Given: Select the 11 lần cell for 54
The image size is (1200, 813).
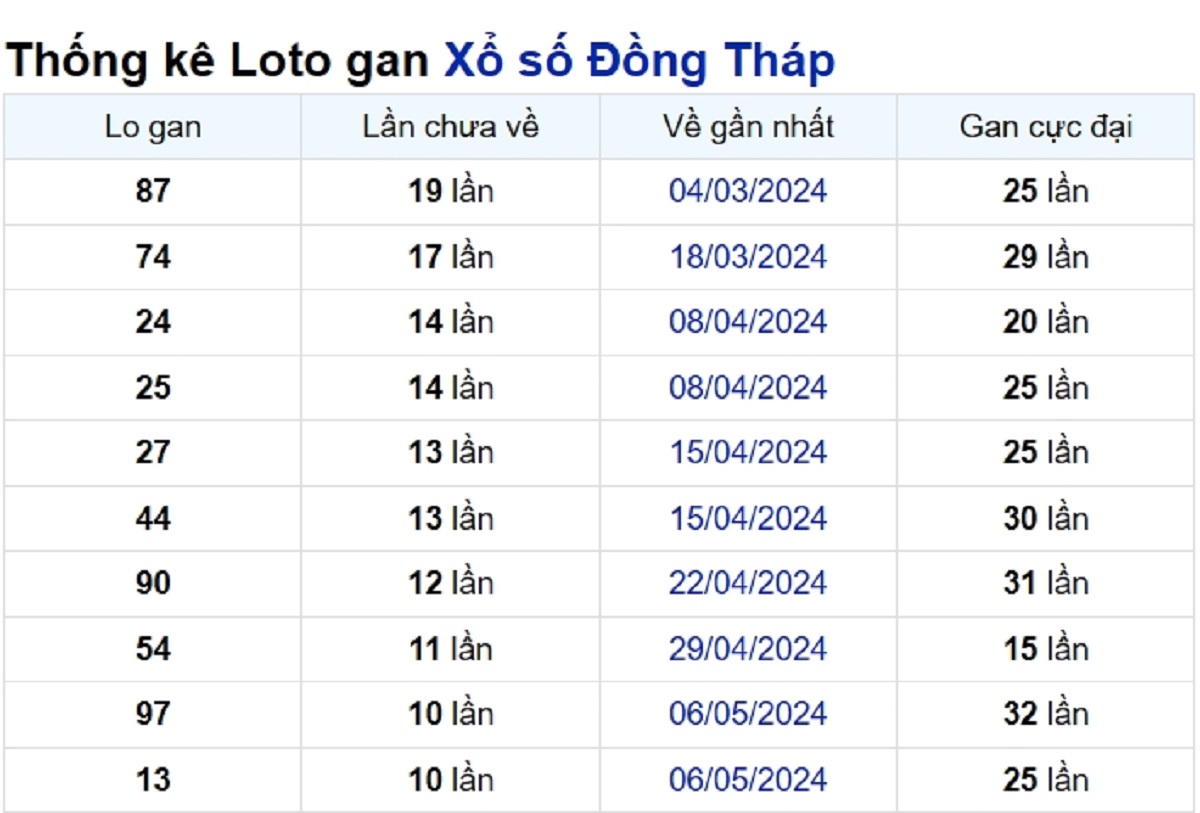Looking at the screenshot, I should click(450, 649).
